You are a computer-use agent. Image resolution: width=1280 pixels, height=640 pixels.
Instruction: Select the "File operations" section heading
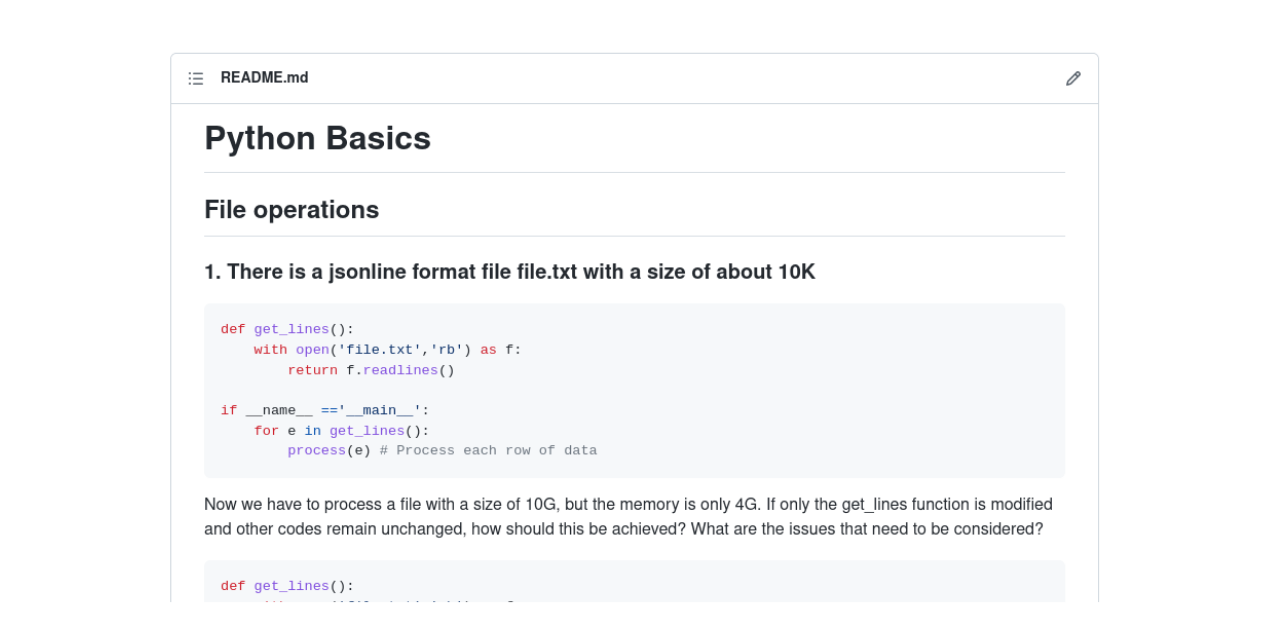pos(291,210)
